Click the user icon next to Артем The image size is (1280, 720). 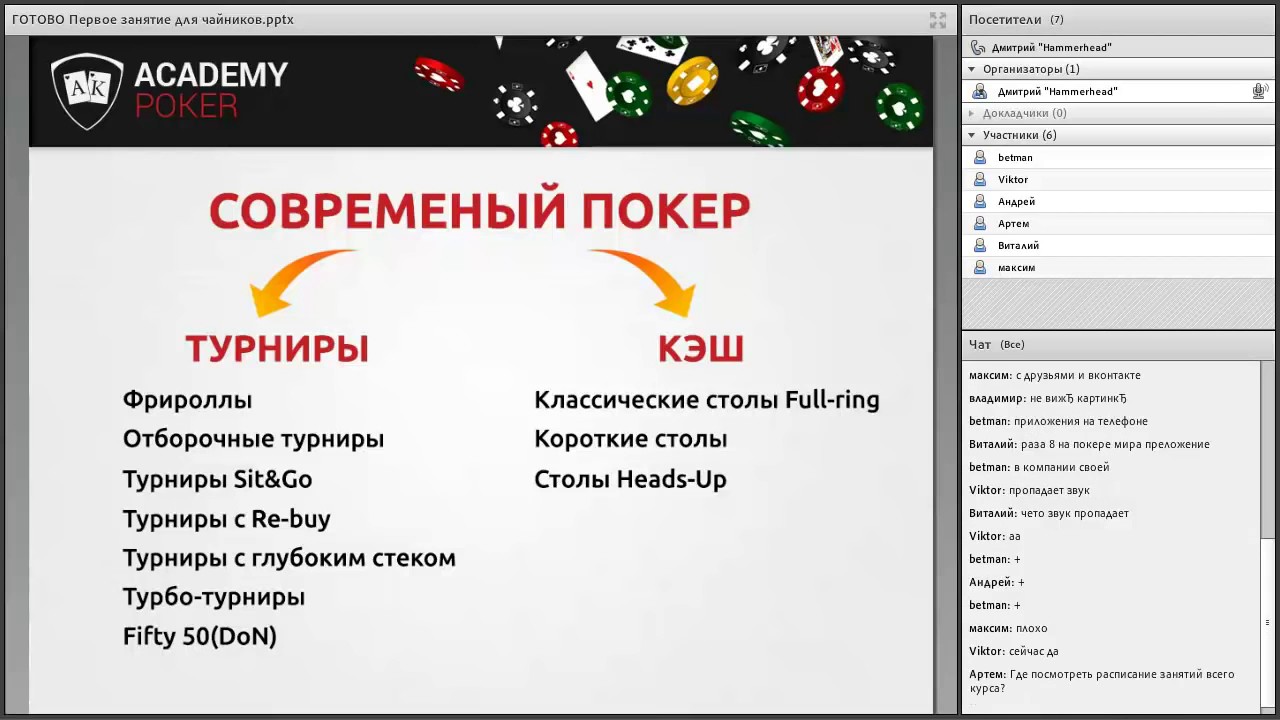pos(980,223)
